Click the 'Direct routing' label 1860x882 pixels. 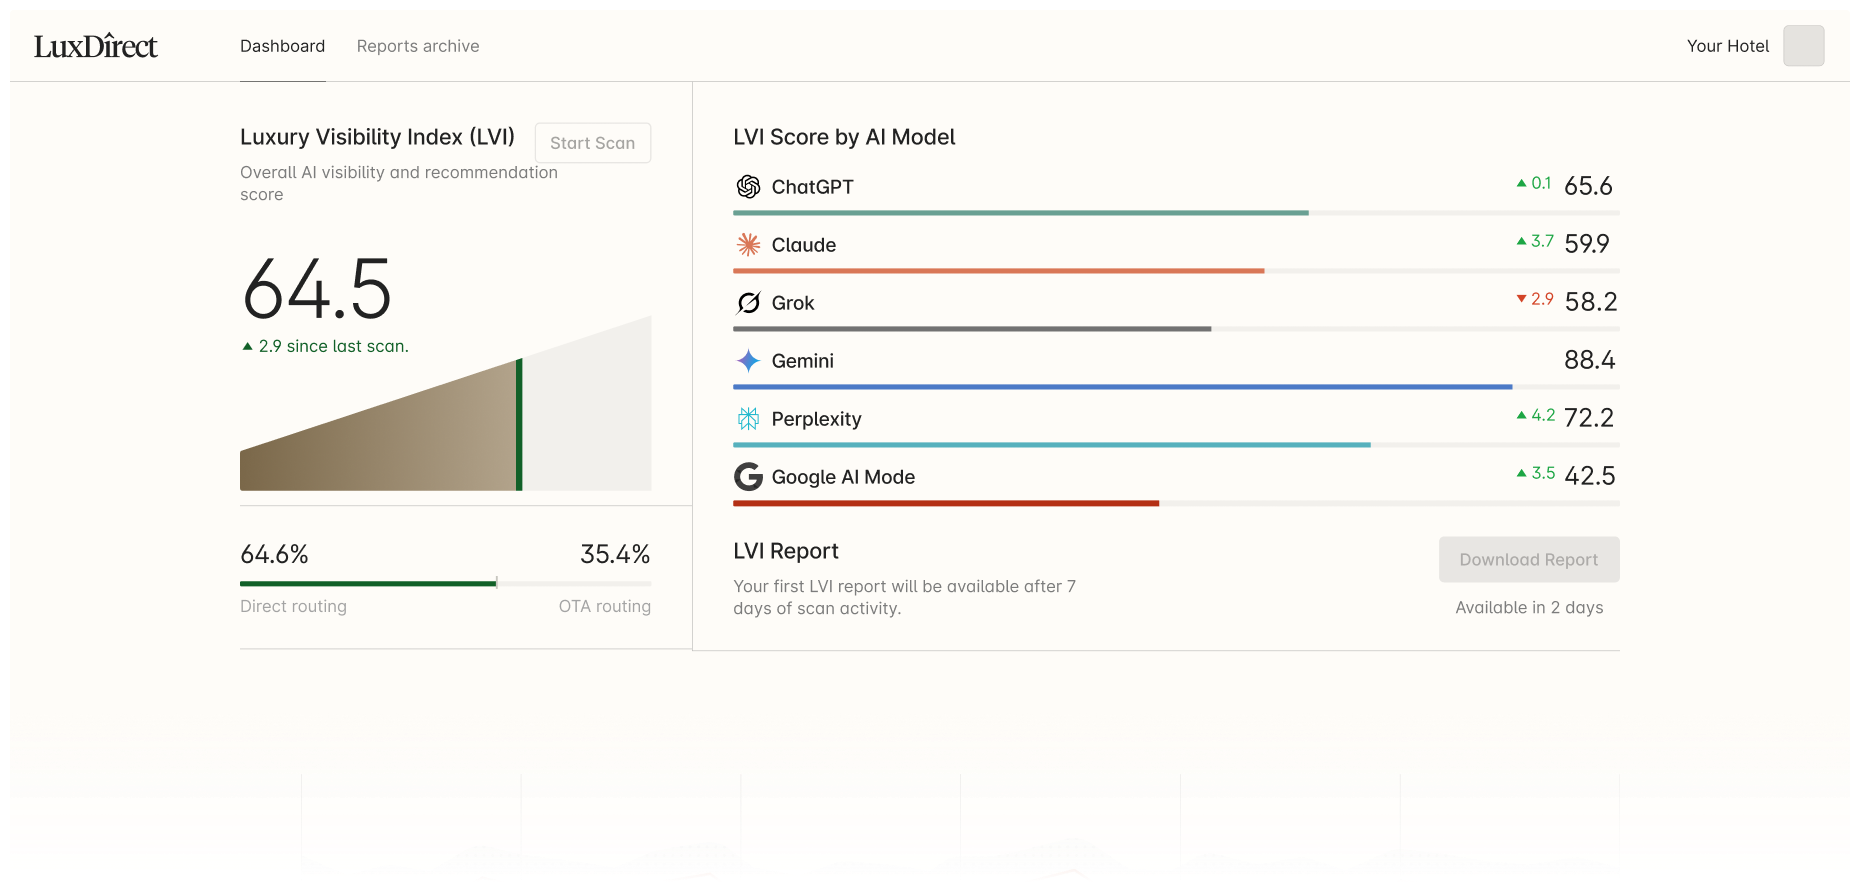tap(293, 606)
